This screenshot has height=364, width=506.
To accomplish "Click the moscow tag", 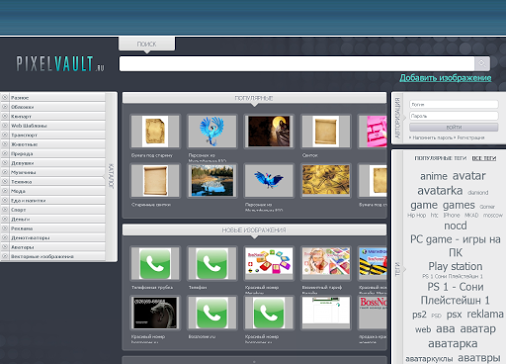I will click(x=493, y=215).
